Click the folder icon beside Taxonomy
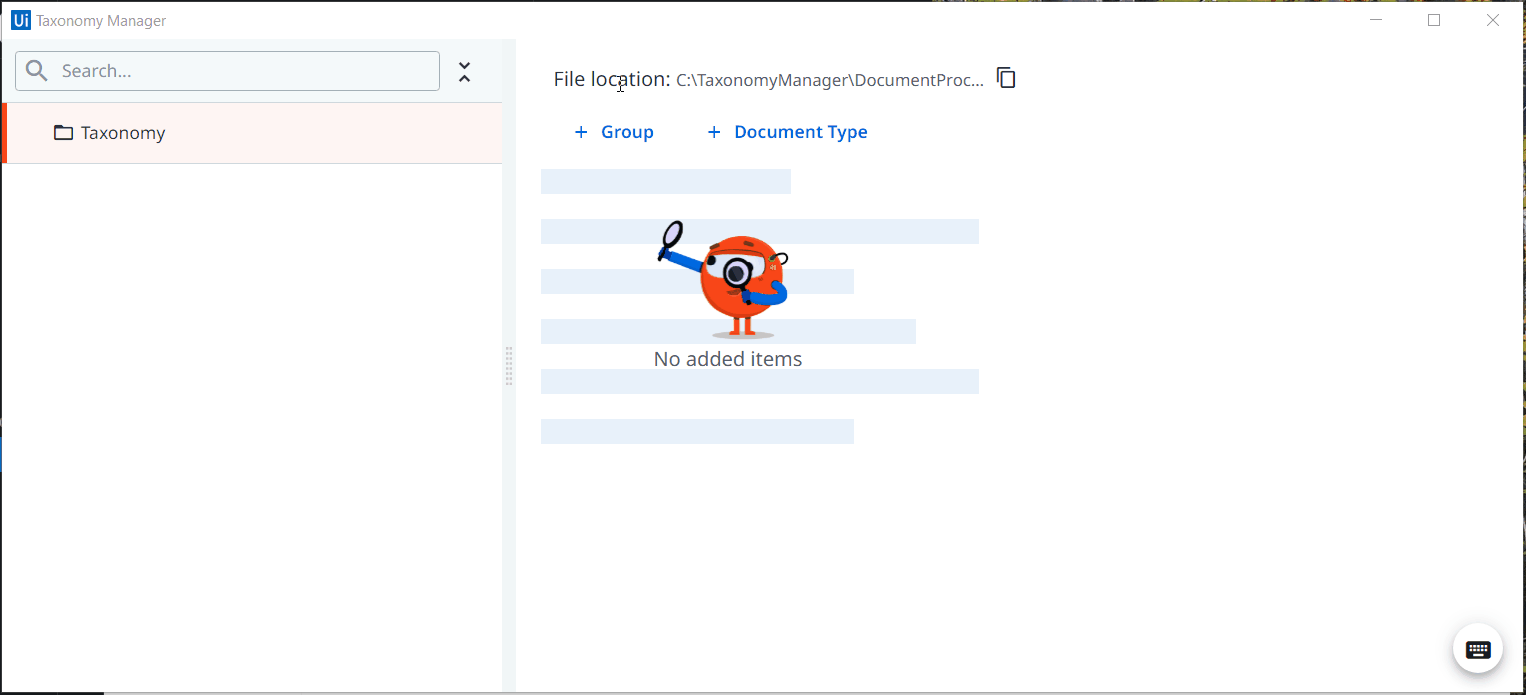Screen dimensions: 1526x695 coord(63,133)
